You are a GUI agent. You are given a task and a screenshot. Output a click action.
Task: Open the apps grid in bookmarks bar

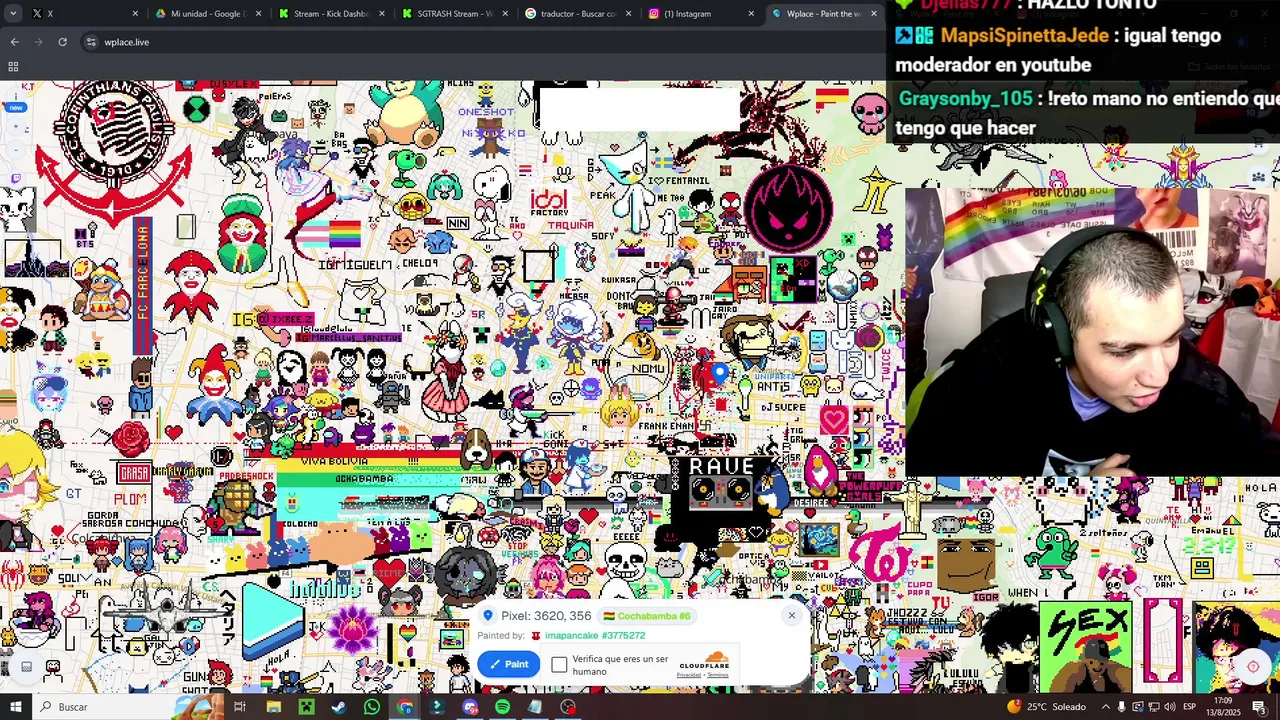13,67
